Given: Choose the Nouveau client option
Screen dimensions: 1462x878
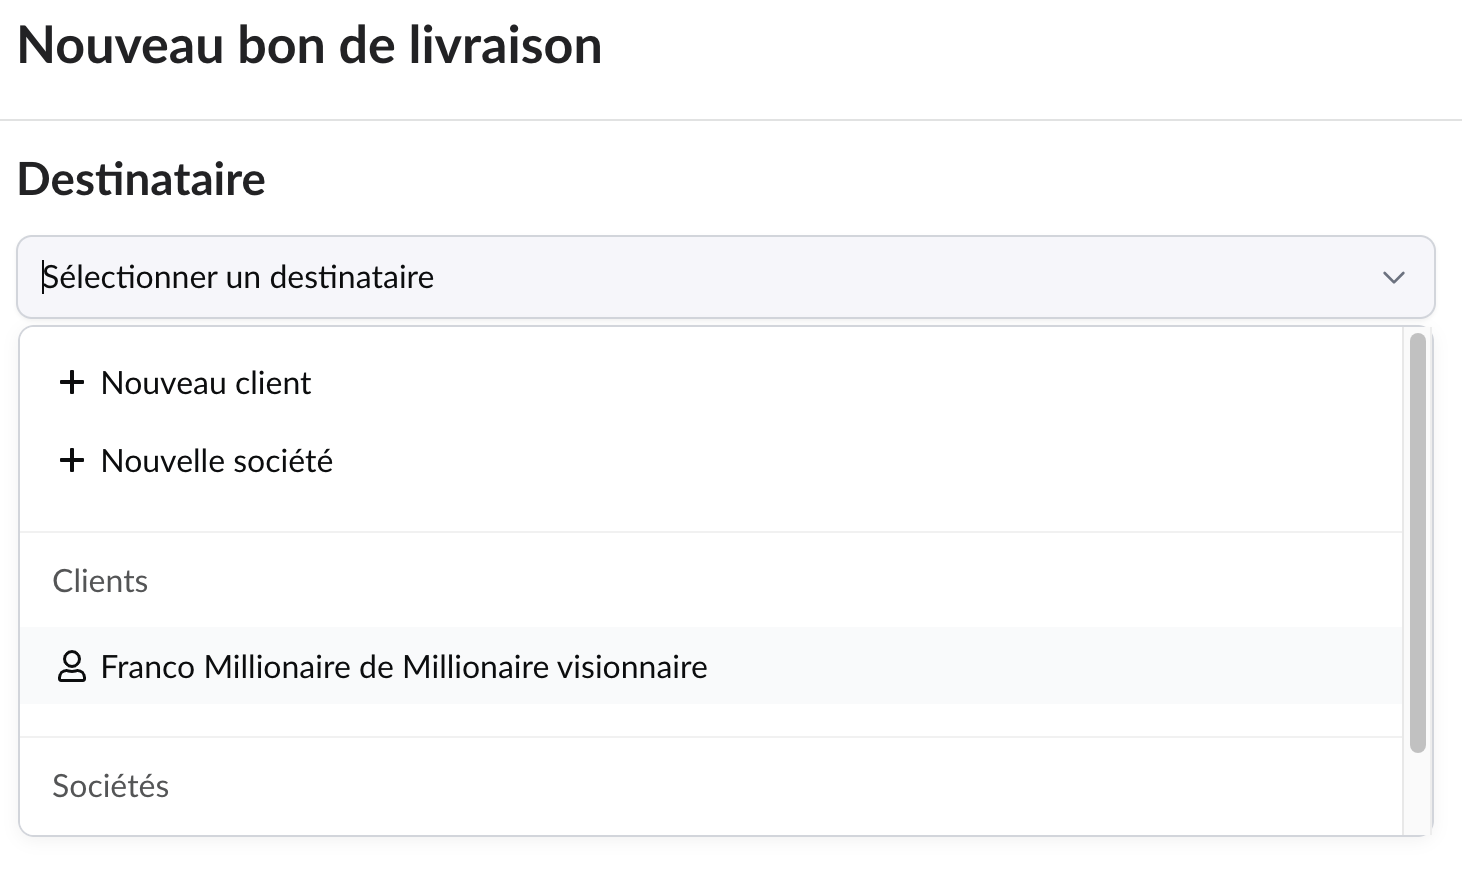Looking at the screenshot, I should [206, 383].
